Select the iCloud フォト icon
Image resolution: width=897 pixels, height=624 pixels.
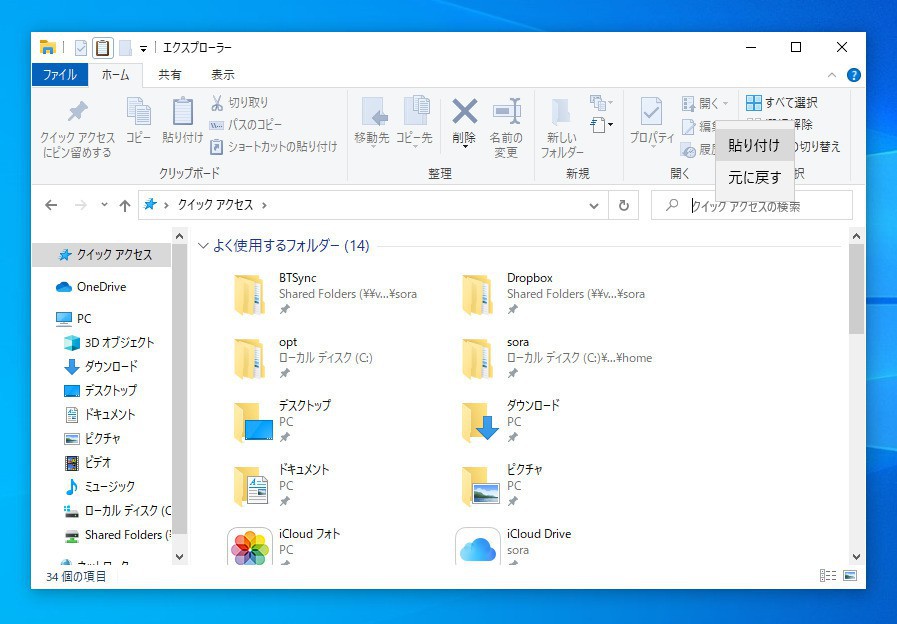[x=249, y=547]
